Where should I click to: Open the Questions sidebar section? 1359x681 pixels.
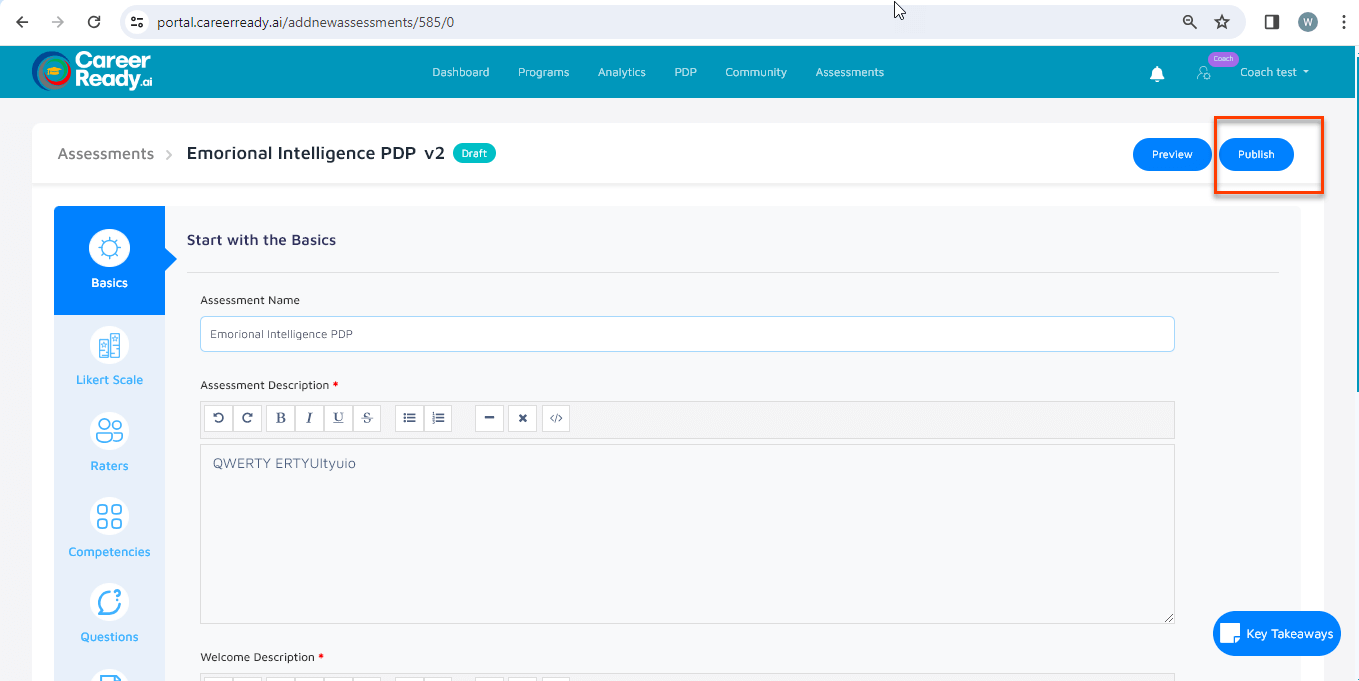coord(109,602)
